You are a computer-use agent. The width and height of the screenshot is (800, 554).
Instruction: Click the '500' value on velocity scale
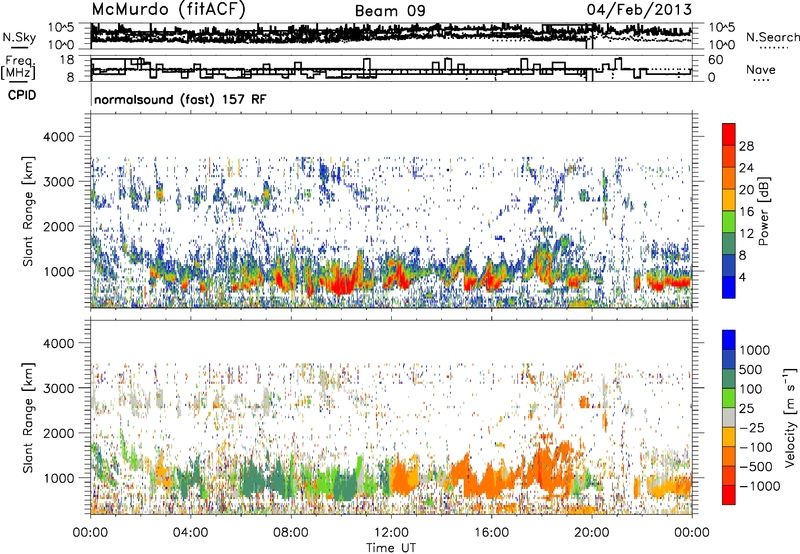[x=751, y=370]
